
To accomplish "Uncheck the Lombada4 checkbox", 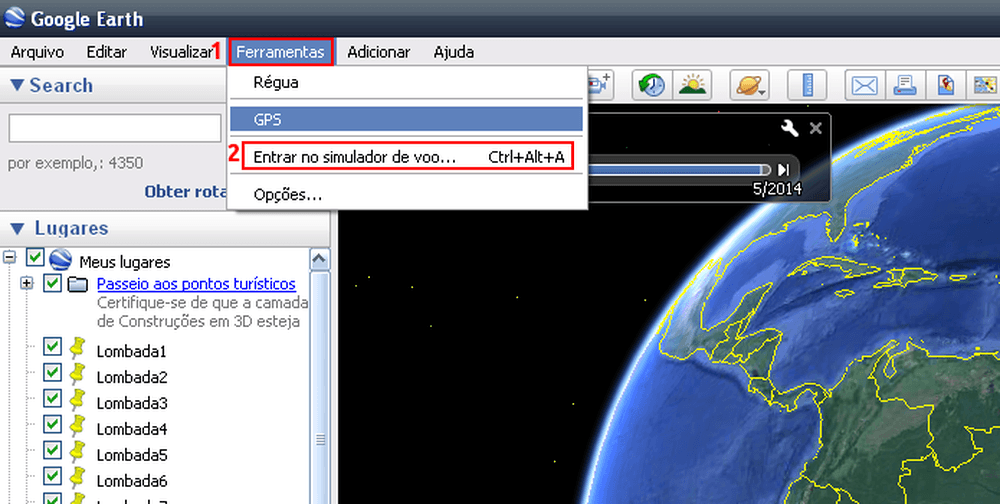I will point(52,424).
